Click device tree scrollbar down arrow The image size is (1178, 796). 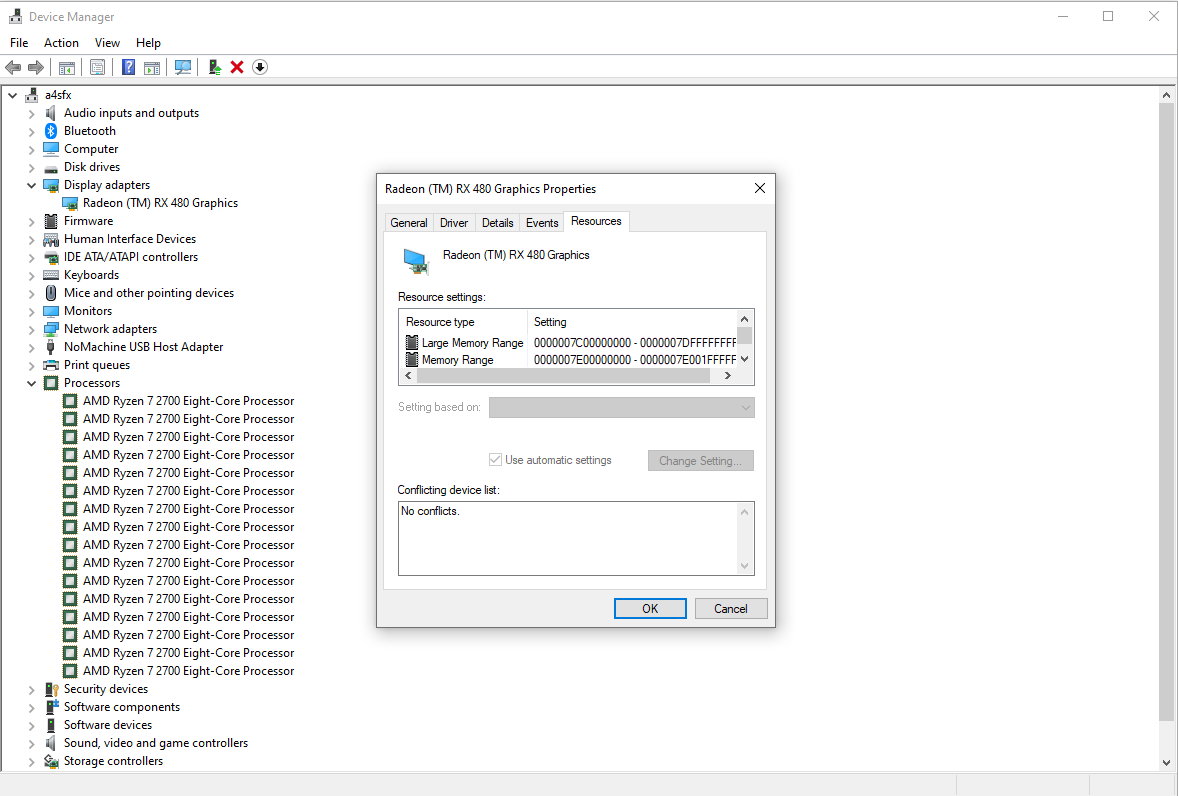[x=1166, y=763]
